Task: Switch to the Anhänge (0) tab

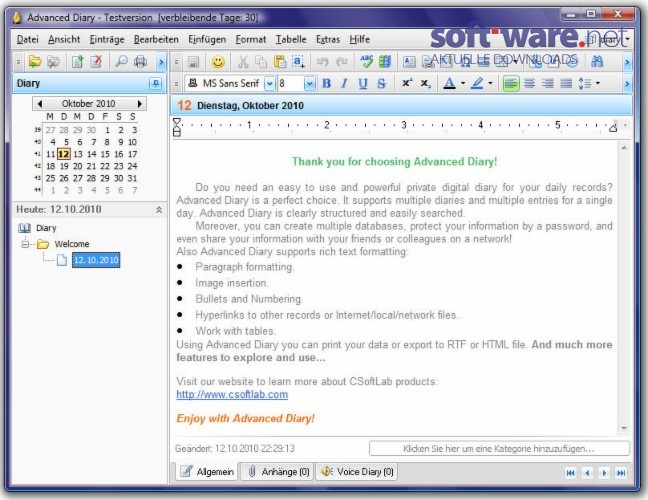Action: tap(279, 472)
